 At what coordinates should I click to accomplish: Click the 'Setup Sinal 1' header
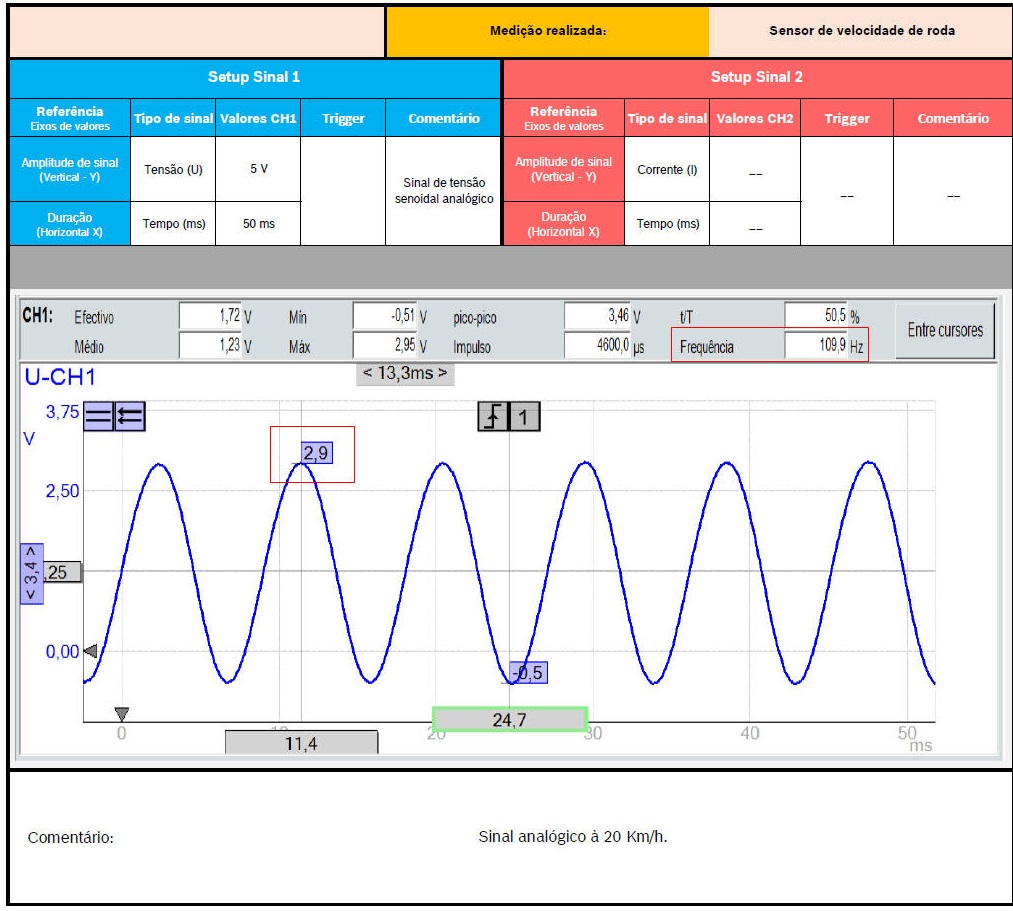coord(254,77)
